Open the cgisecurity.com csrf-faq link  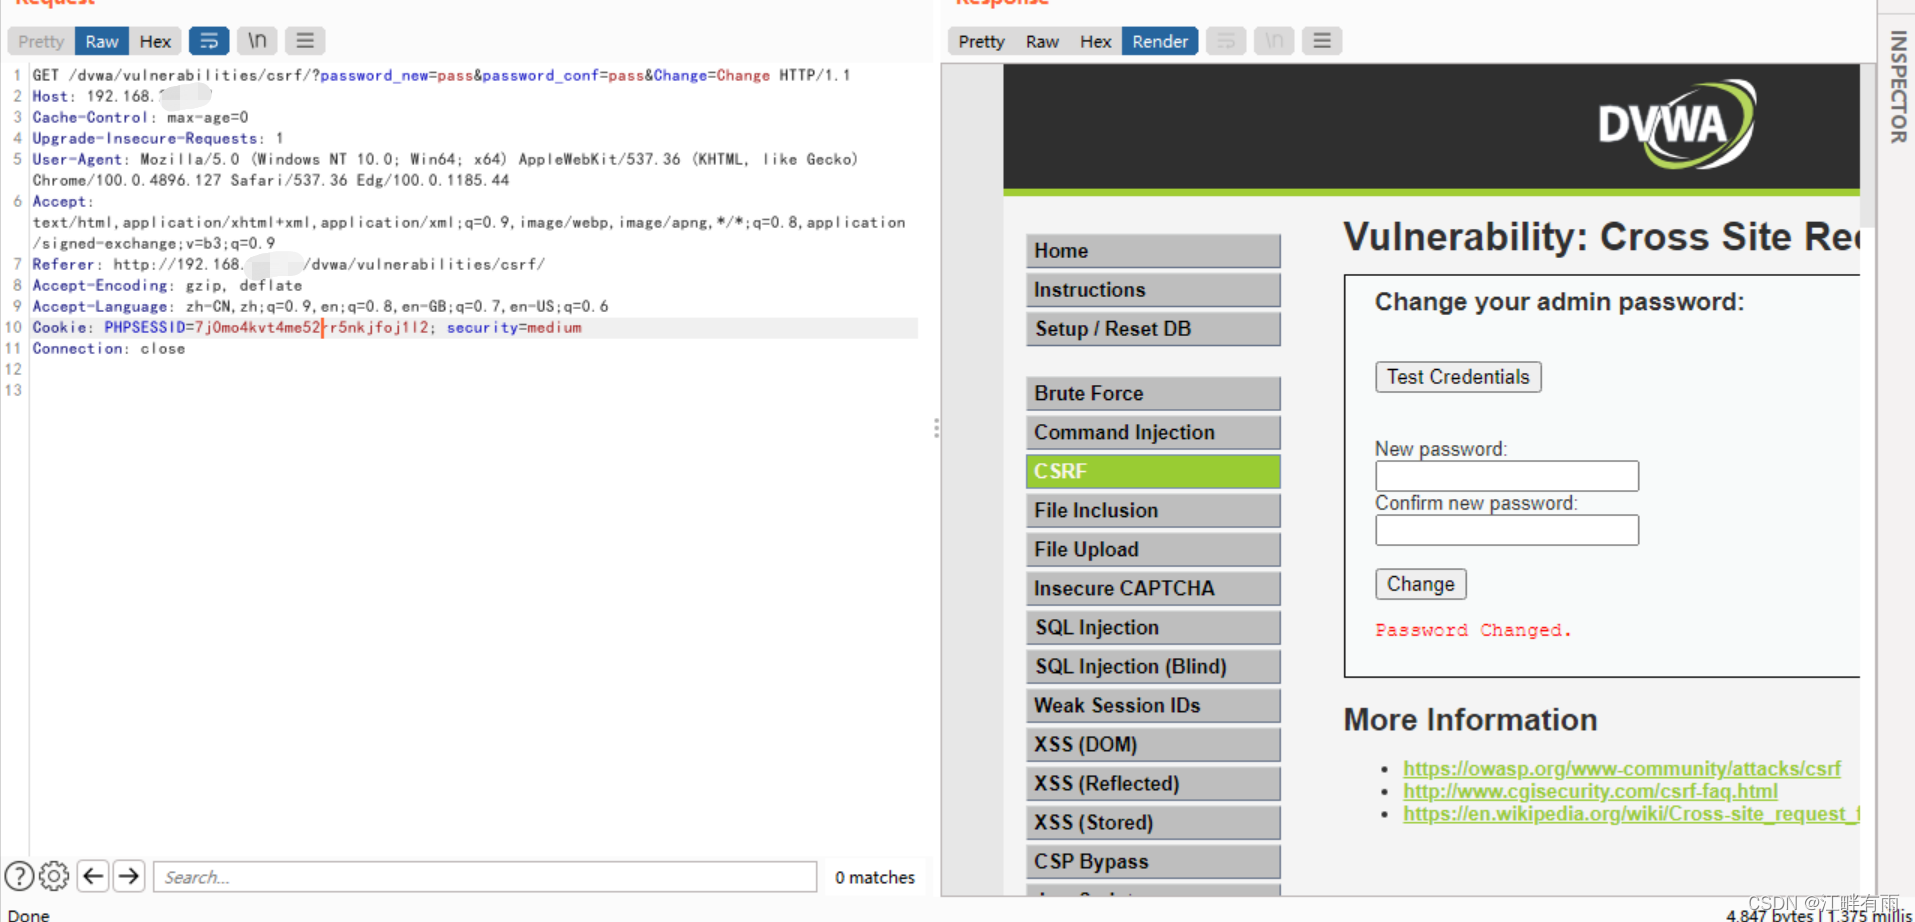pos(1590,791)
